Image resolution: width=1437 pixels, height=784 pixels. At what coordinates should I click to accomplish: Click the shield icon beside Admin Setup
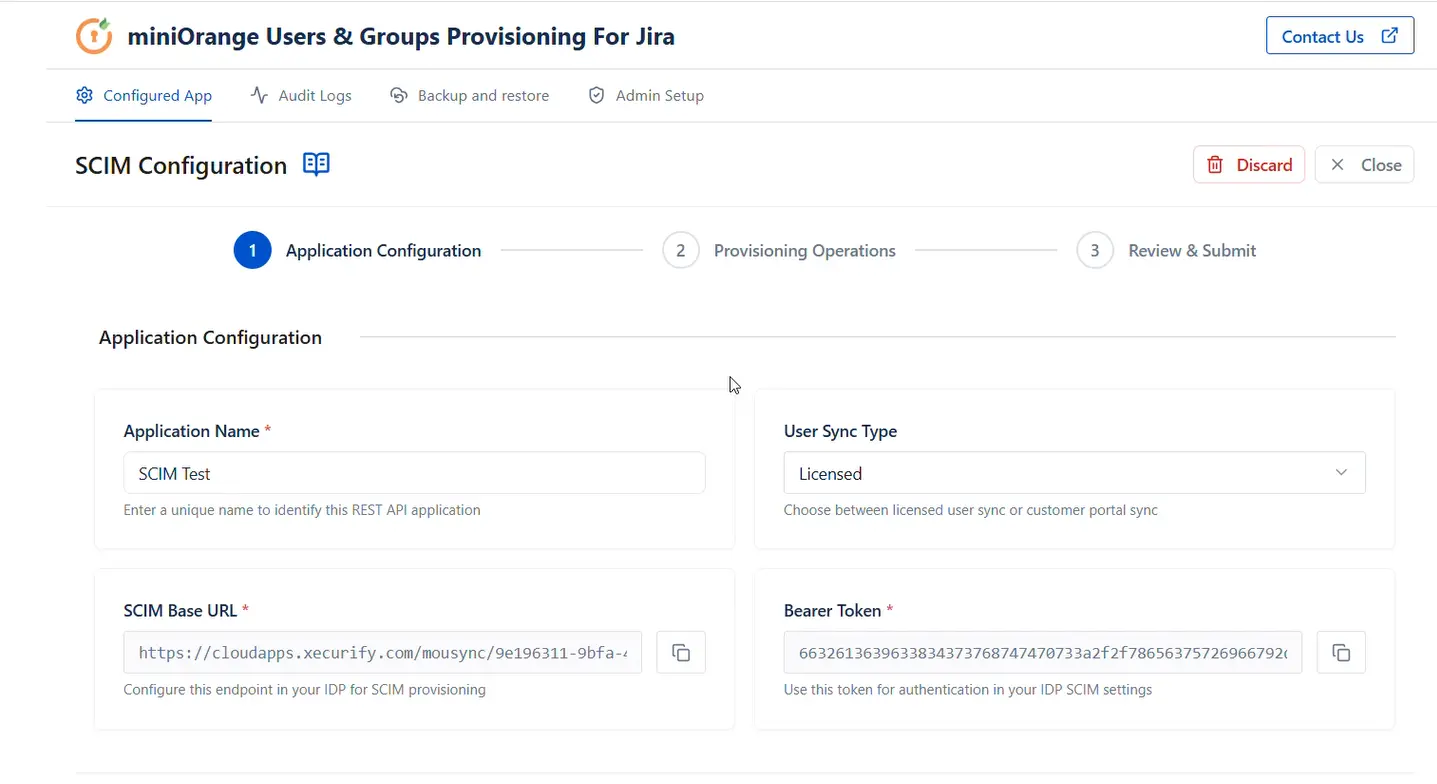pyautogui.click(x=597, y=95)
